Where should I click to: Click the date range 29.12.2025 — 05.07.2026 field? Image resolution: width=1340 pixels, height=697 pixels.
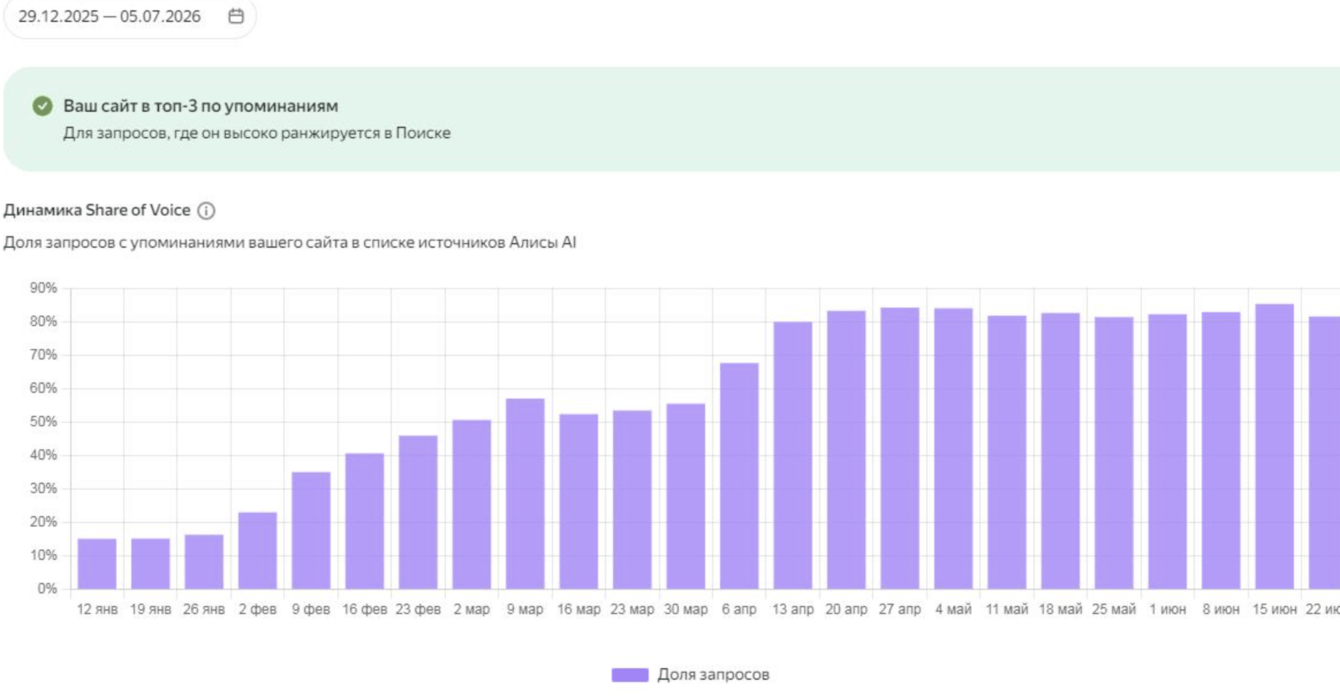130,16
